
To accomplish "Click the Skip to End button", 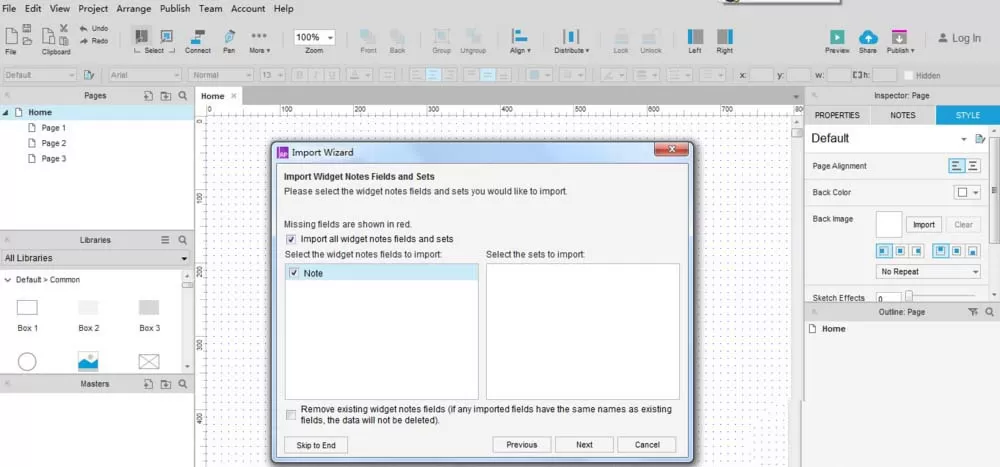I will (x=316, y=445).
